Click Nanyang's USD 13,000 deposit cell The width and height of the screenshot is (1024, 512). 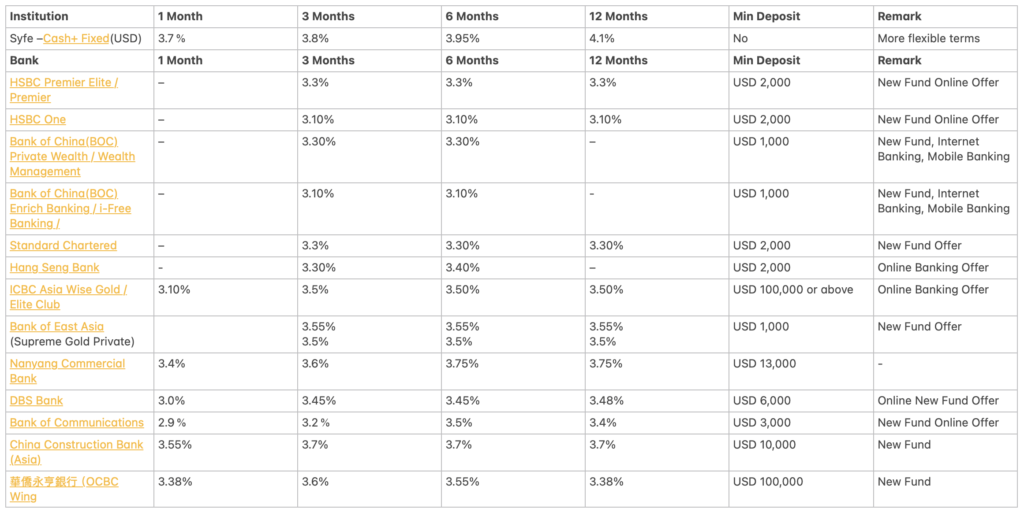[x=801, y=372]
